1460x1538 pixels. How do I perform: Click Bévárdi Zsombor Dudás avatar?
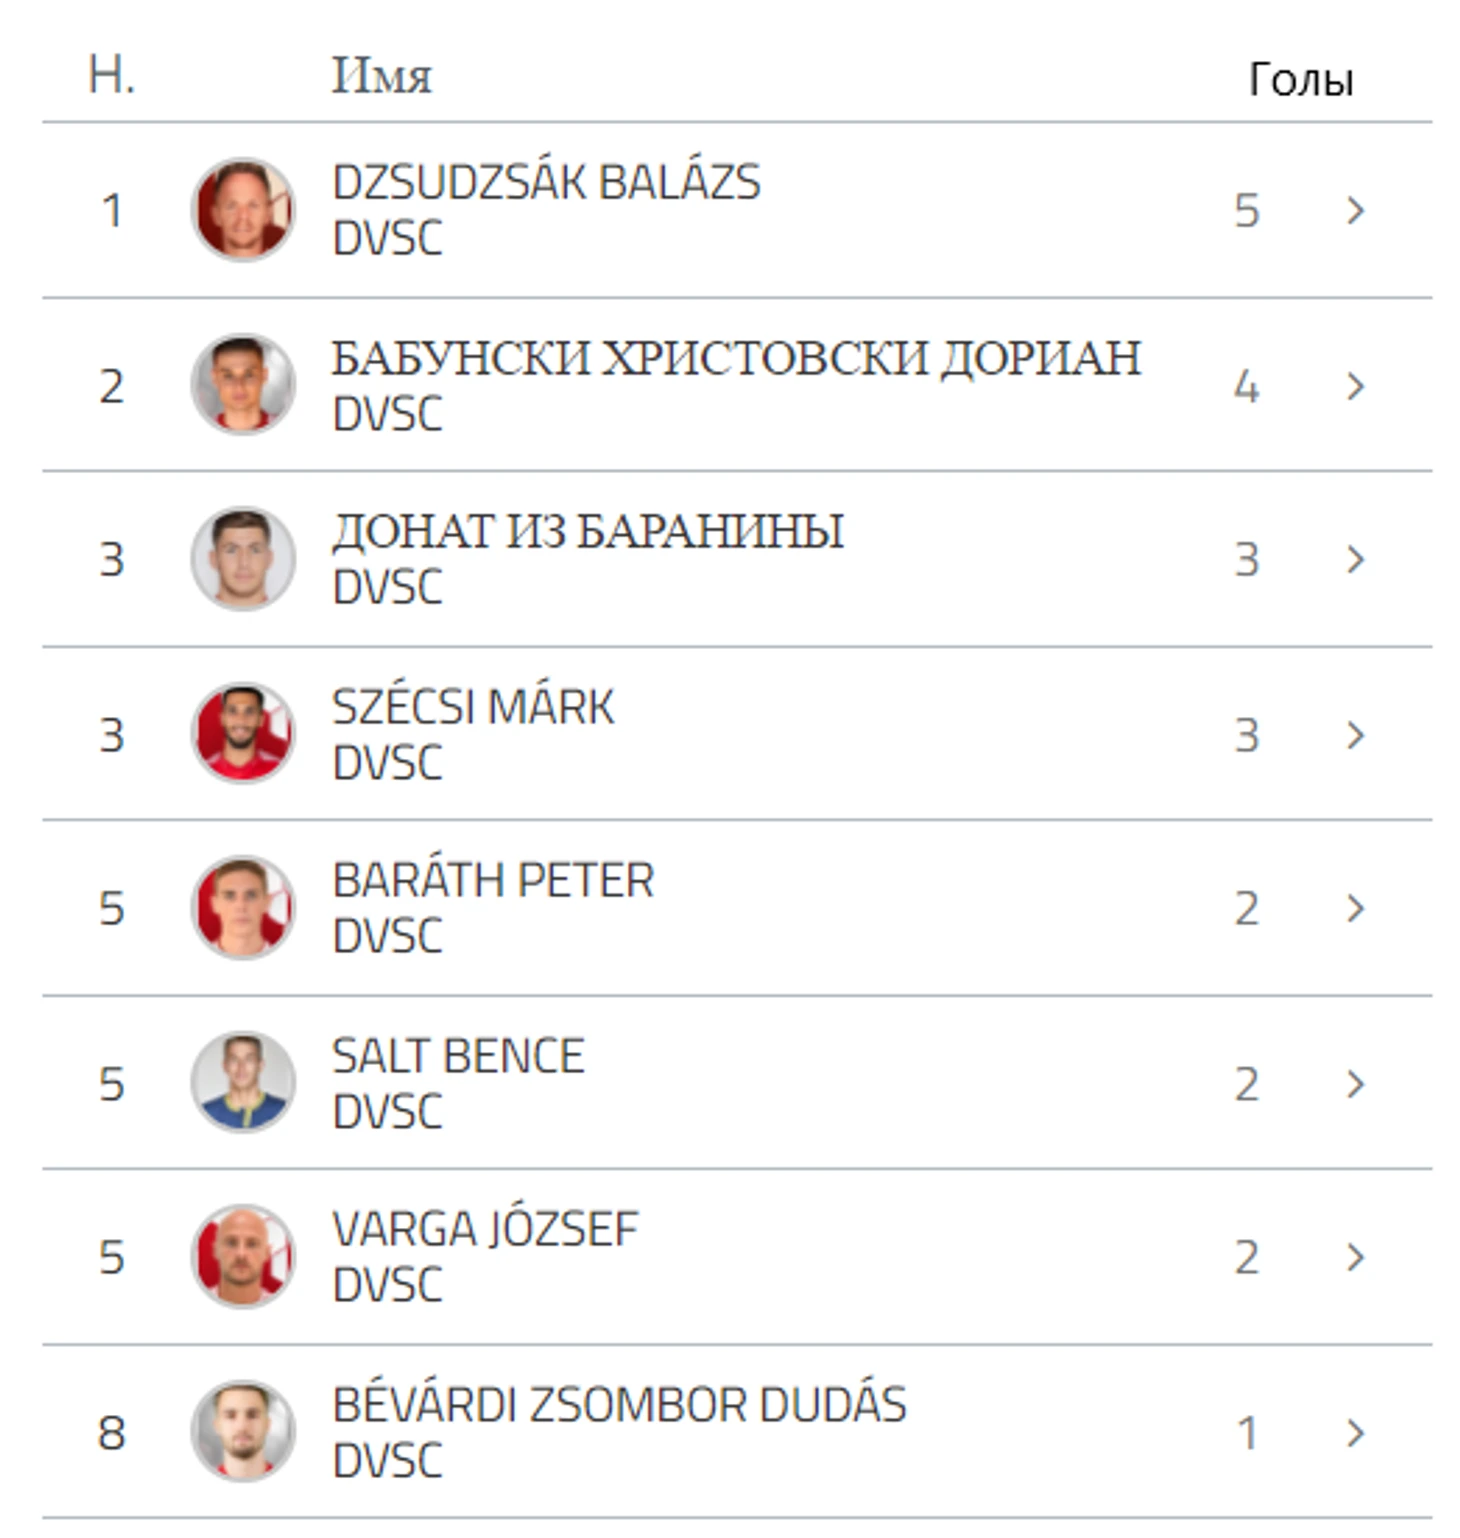pyautogui.click(x=243, y=1432)
